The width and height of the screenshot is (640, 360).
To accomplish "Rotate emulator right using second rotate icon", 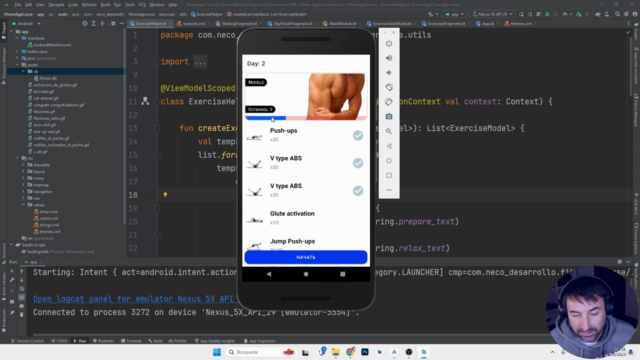I will [389, 102].
